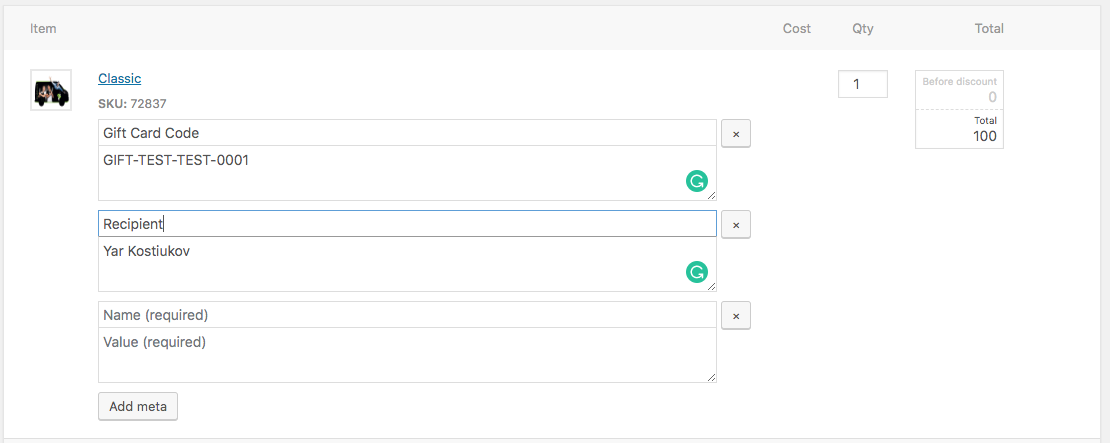Viewport: 1110px width, 443px height.
Task: Click the Cost column header
Action: 796,28
